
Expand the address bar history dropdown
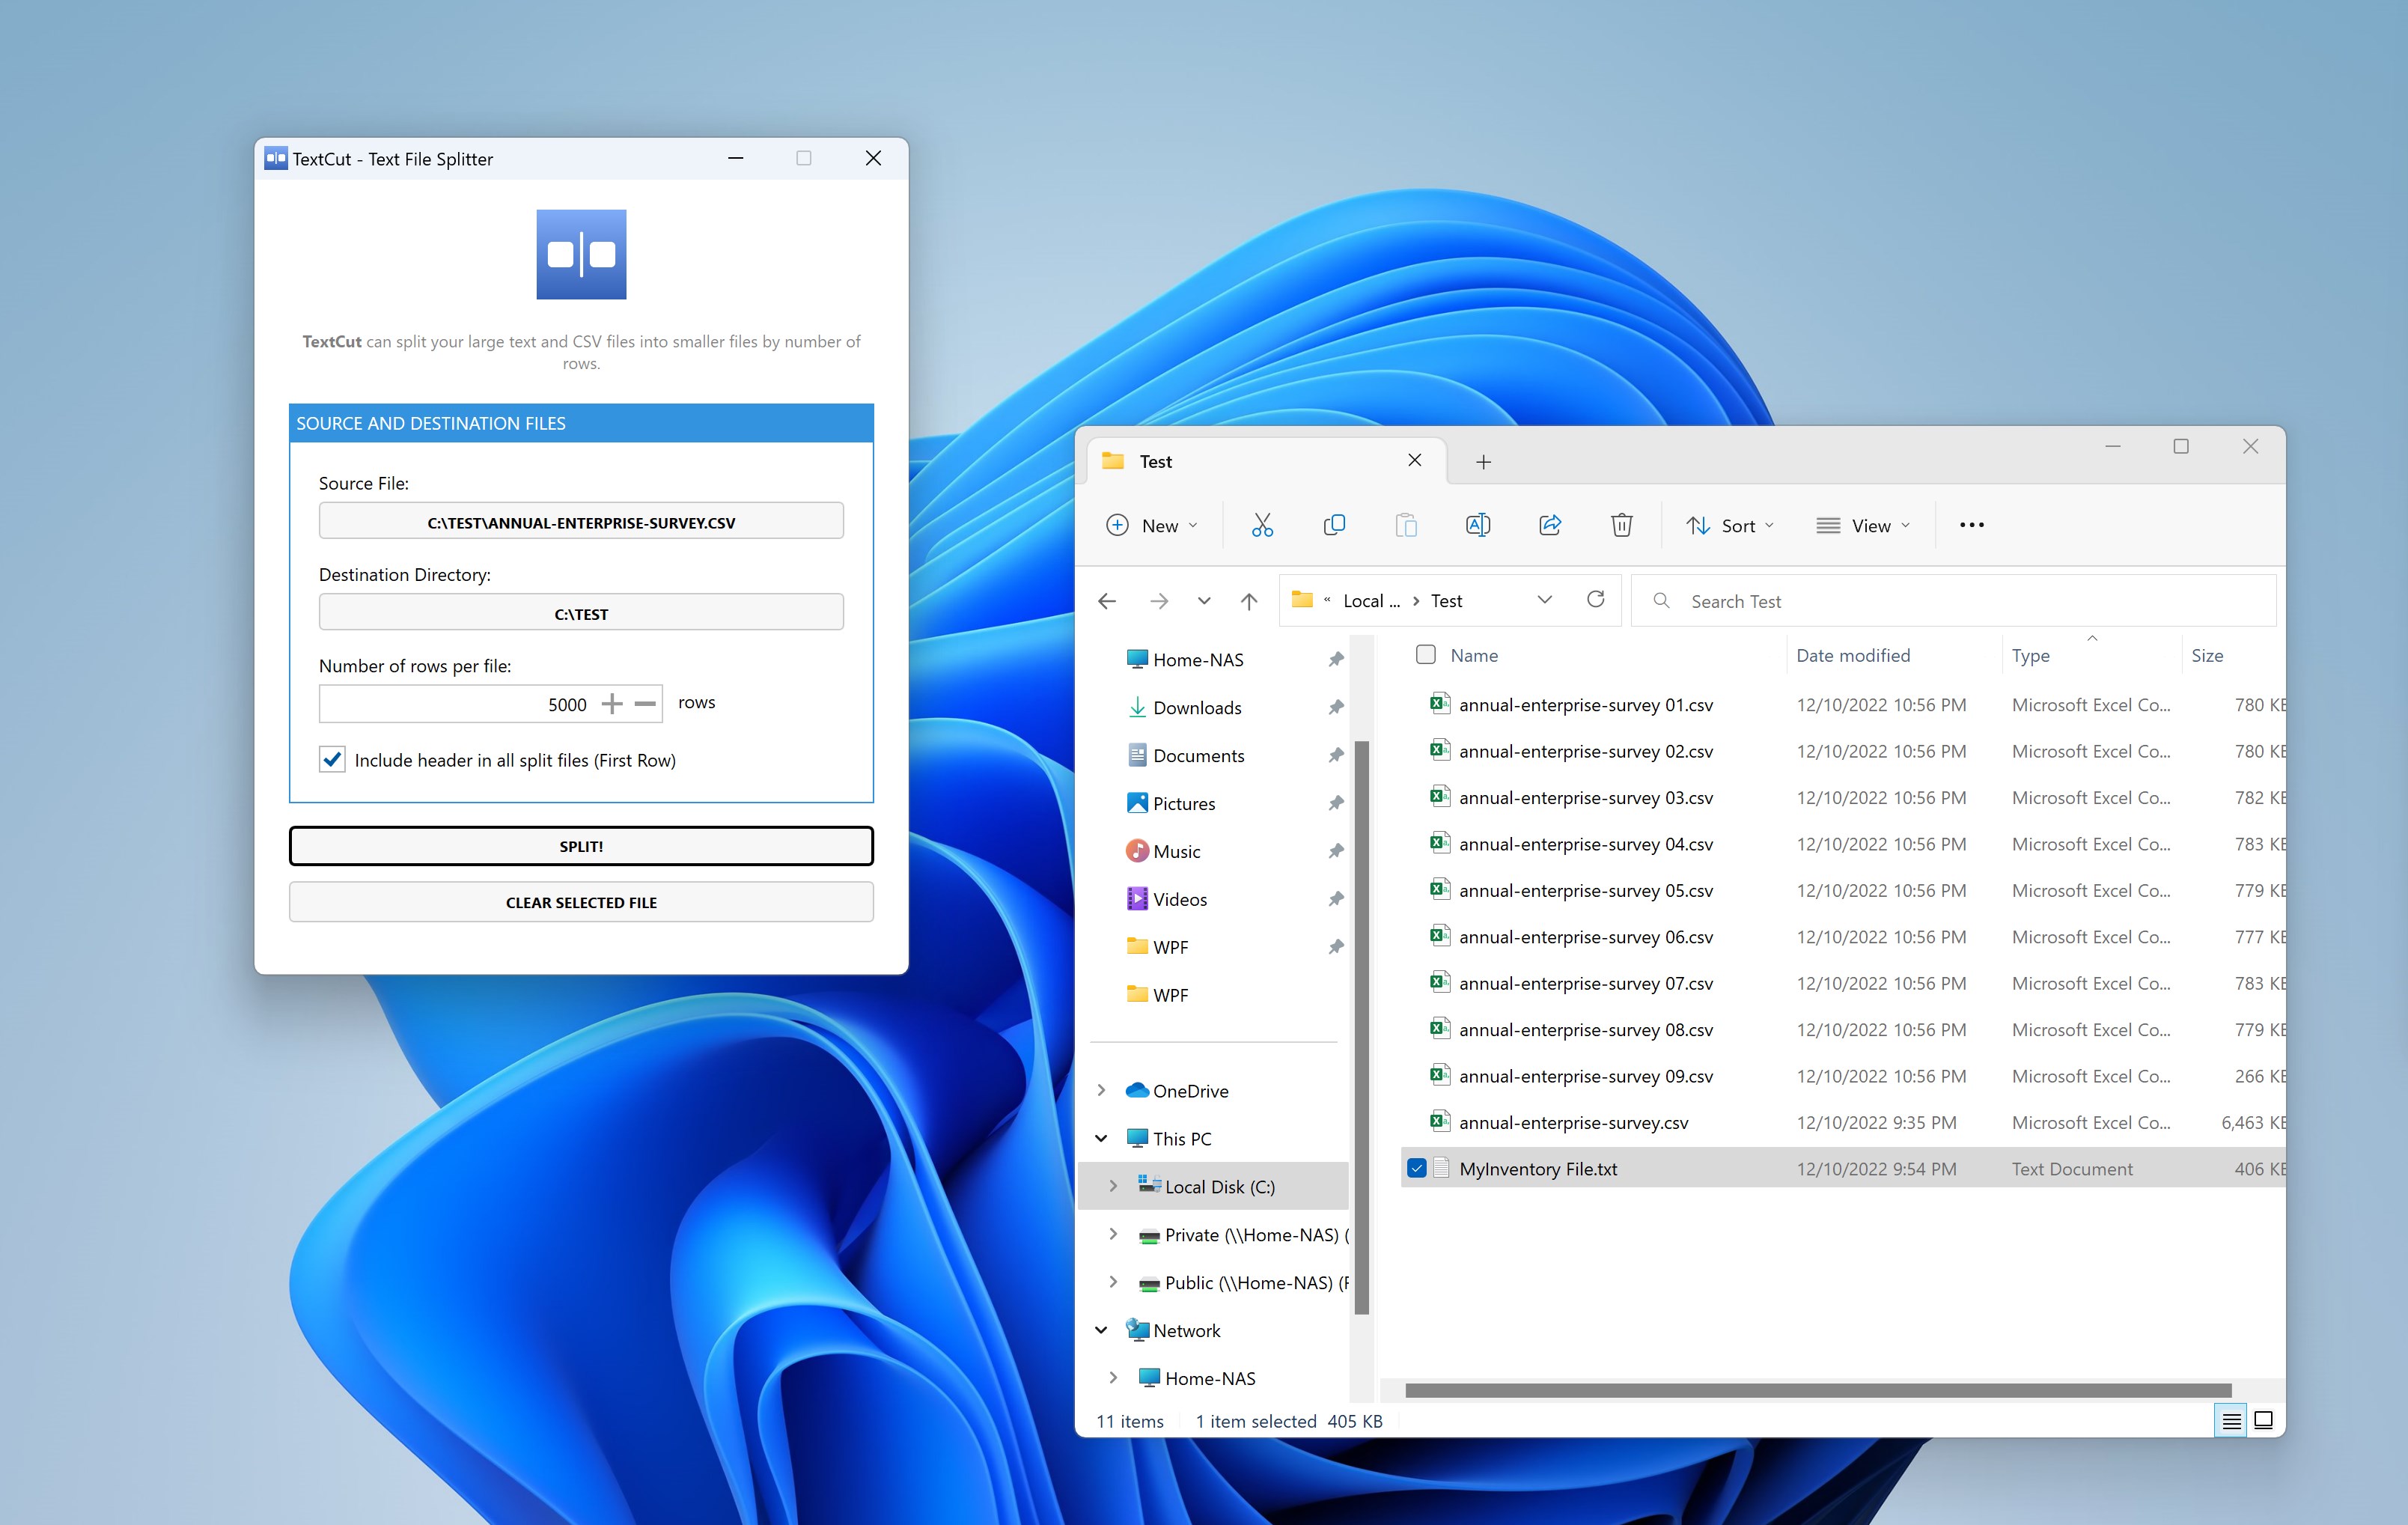pyautogui.click(x=1545, y=599)
